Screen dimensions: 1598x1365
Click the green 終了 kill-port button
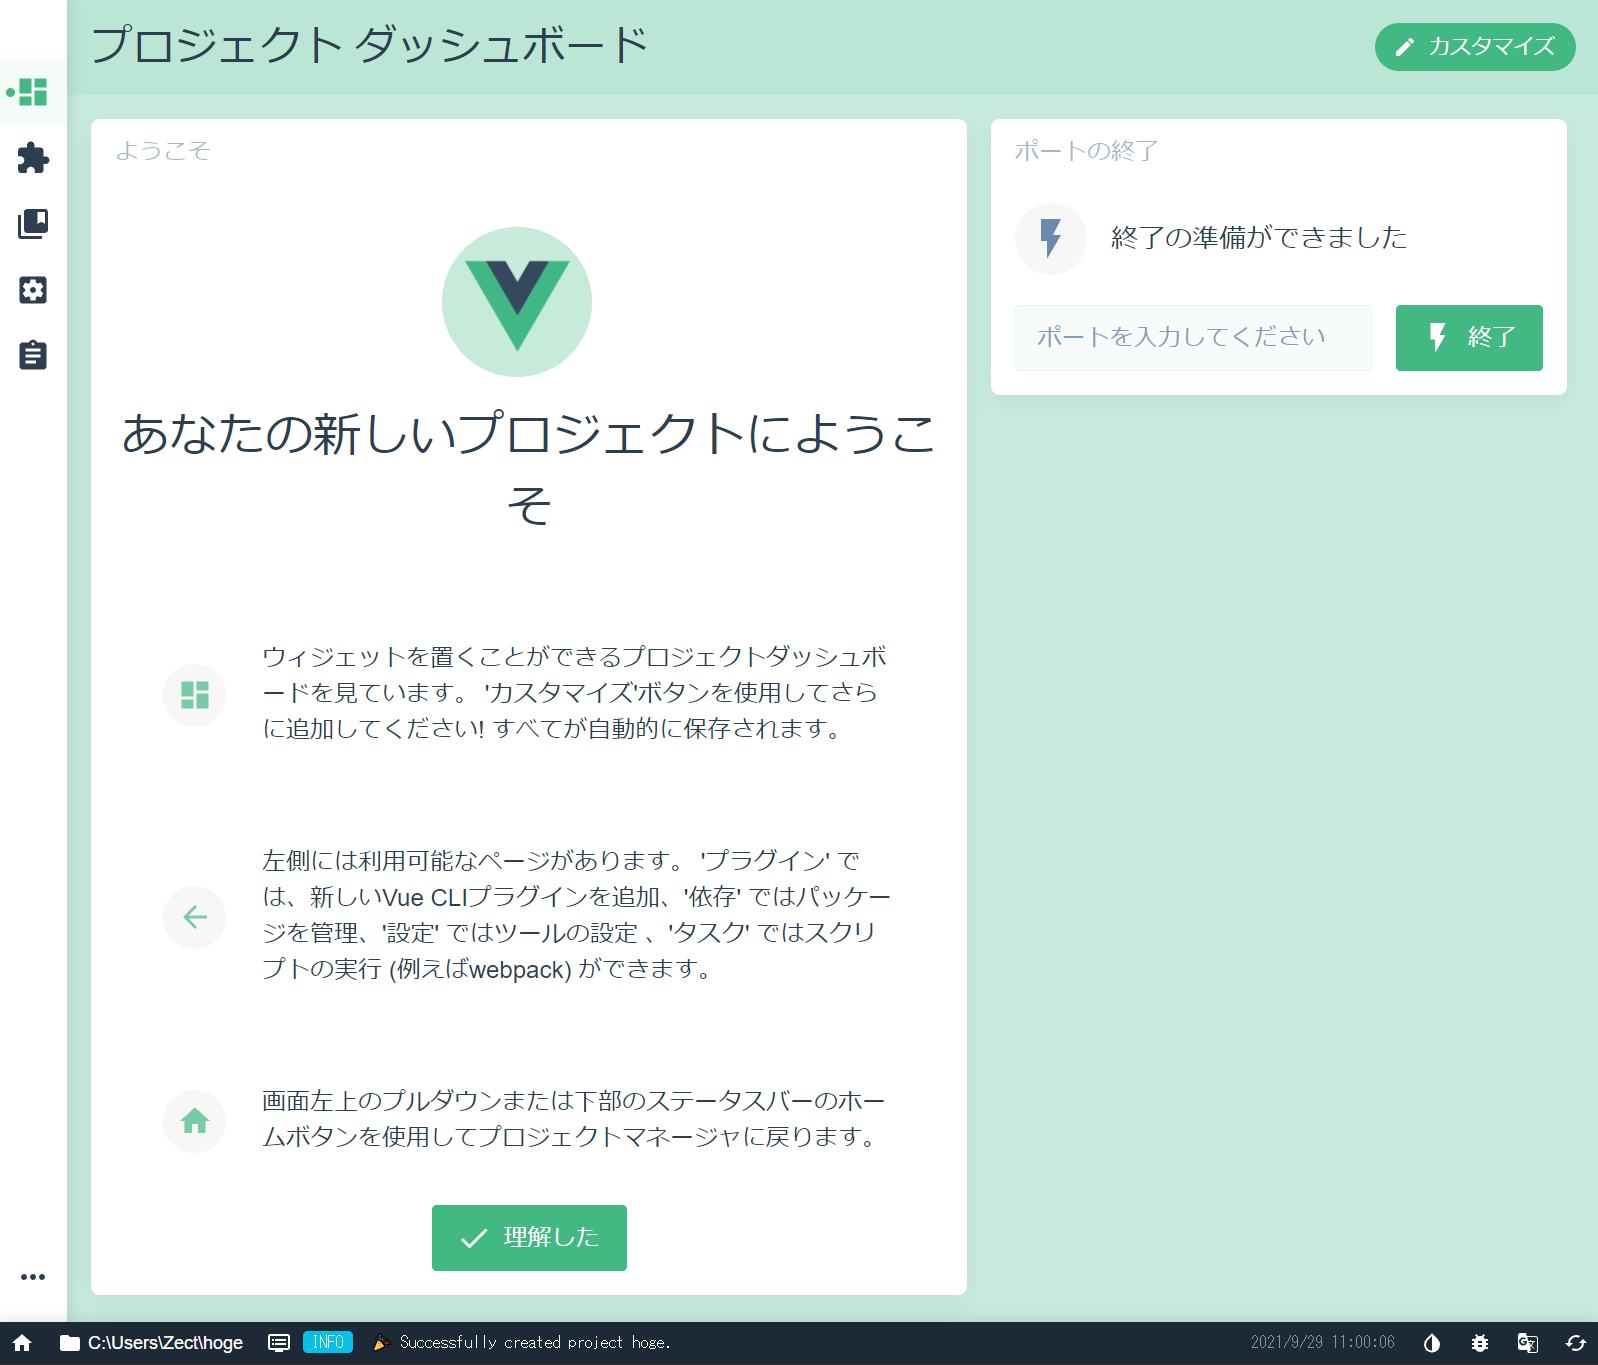point(1469,338)
